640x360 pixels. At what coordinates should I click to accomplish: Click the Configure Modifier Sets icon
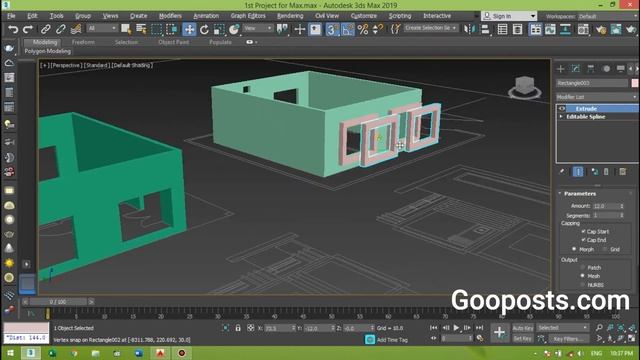click(622, 171)
